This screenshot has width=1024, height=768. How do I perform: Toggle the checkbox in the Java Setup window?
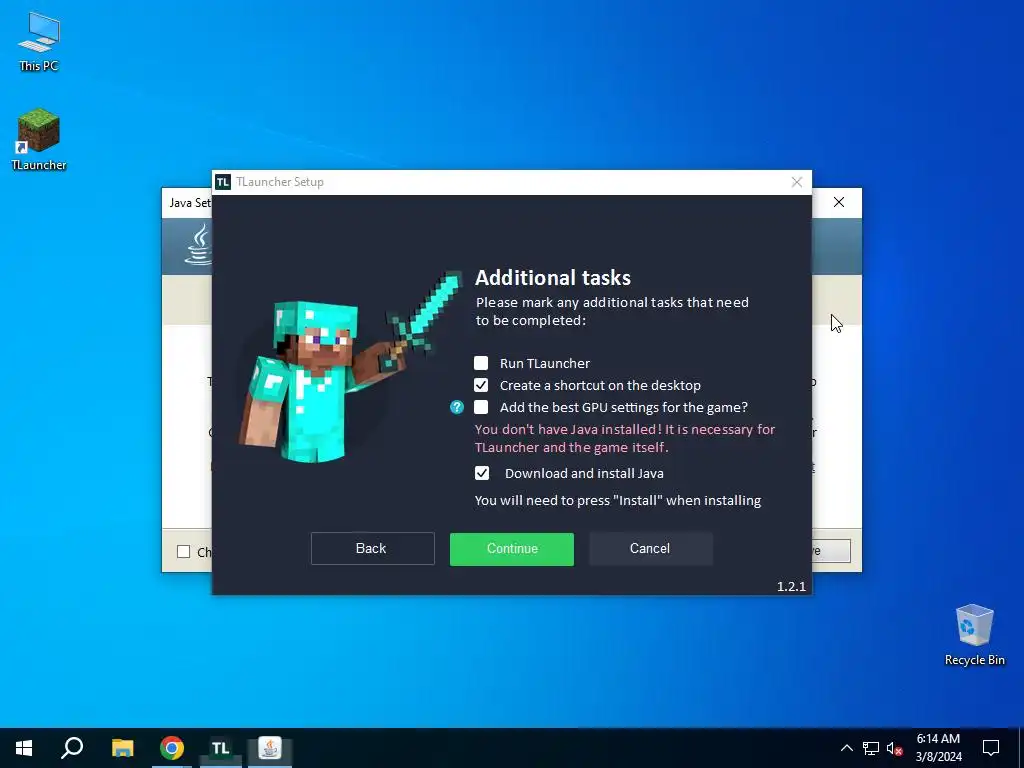(184, 552)
